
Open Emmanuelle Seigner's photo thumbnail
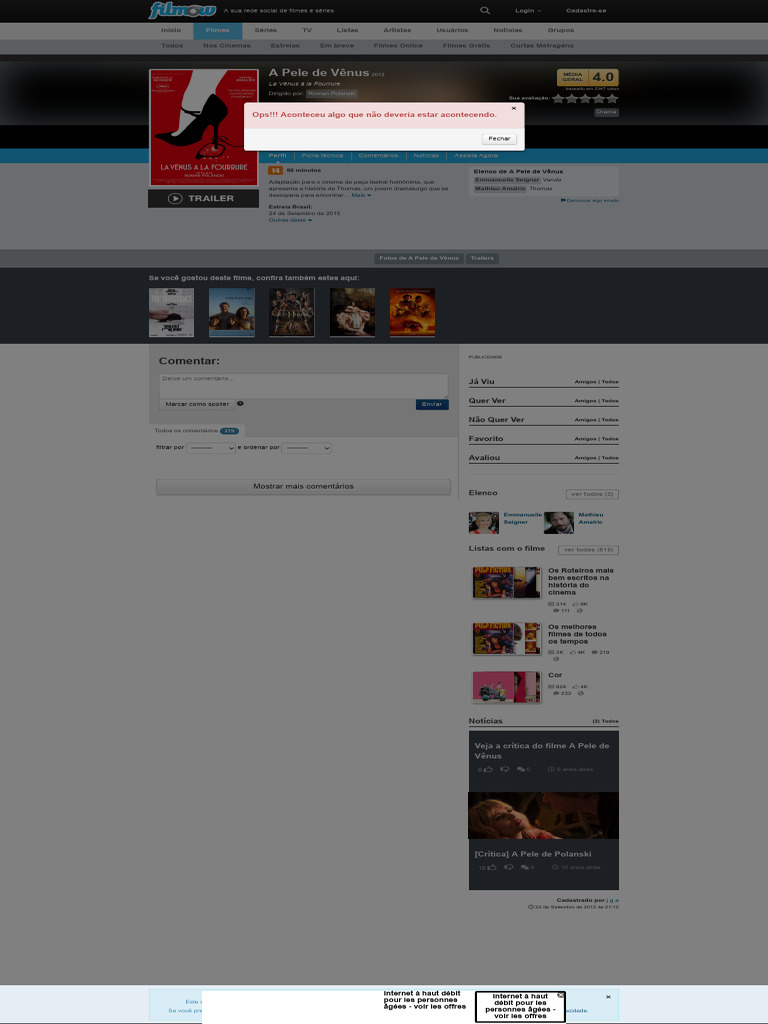[483, 522]
